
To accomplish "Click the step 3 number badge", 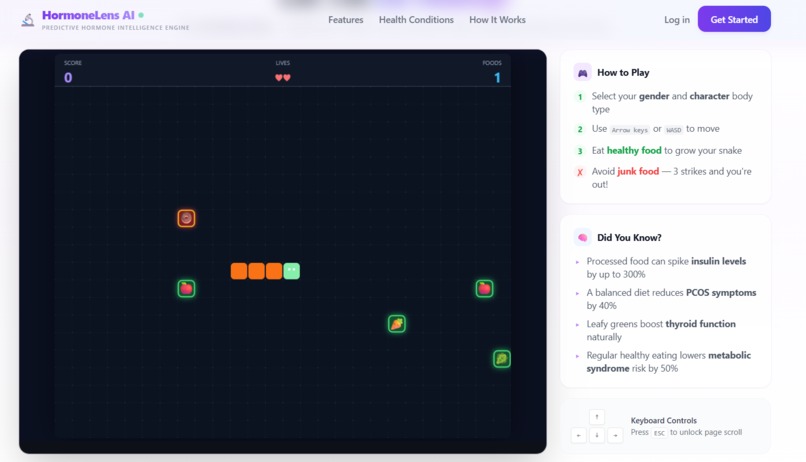I will pos(580,151).
